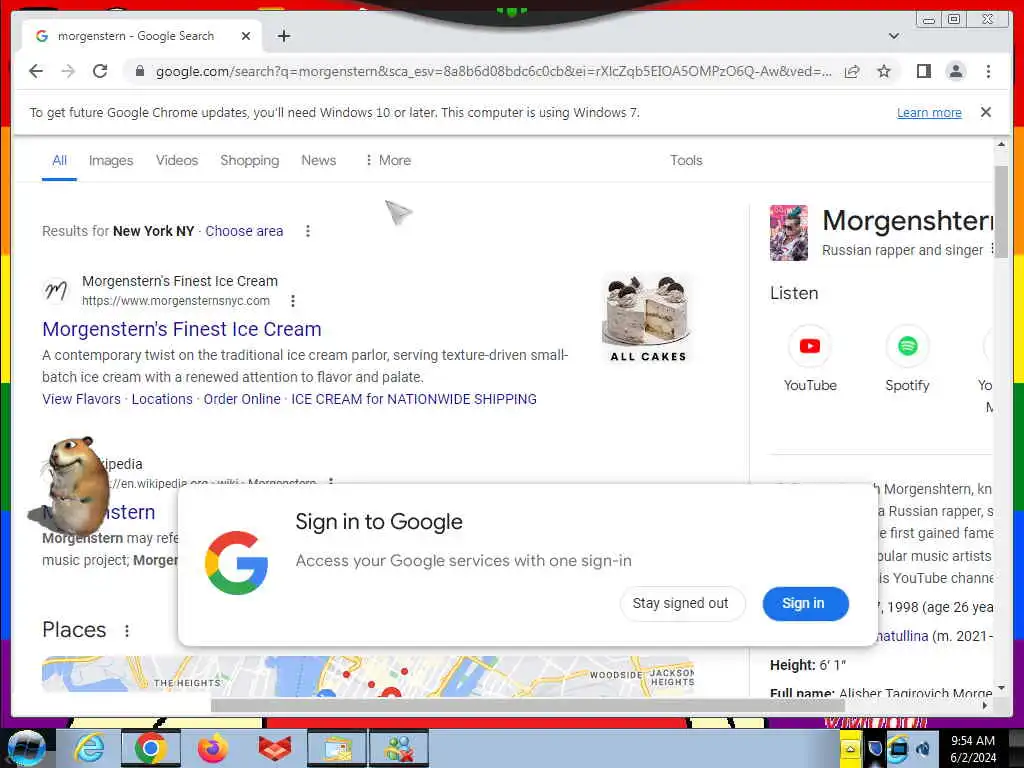Go back to the previous page
1024x768 pixels.
[x=36, y=71]
